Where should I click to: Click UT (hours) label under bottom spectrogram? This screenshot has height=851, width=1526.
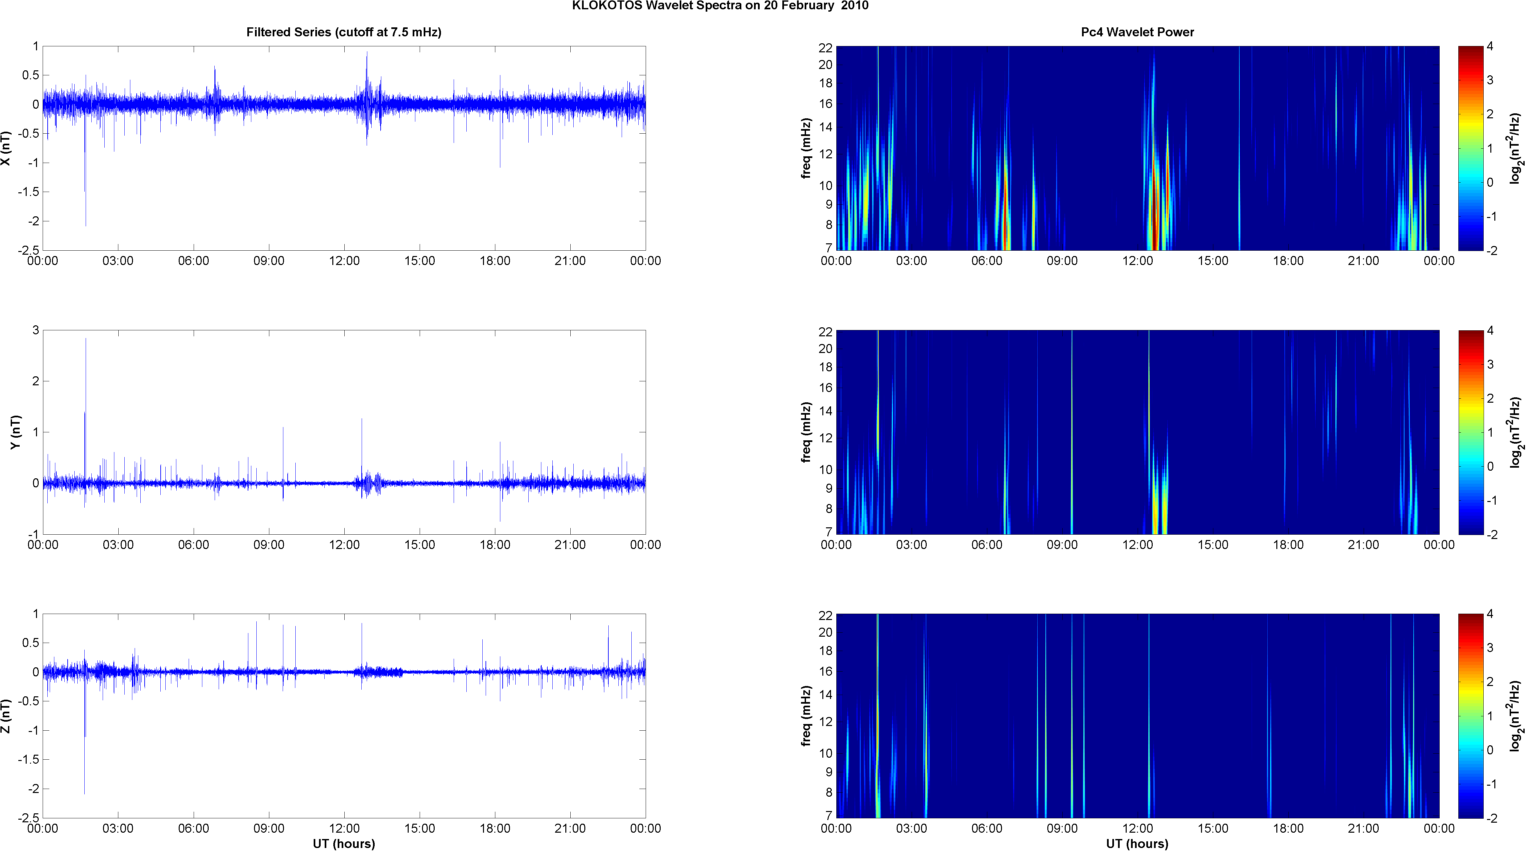(1137, 844)
